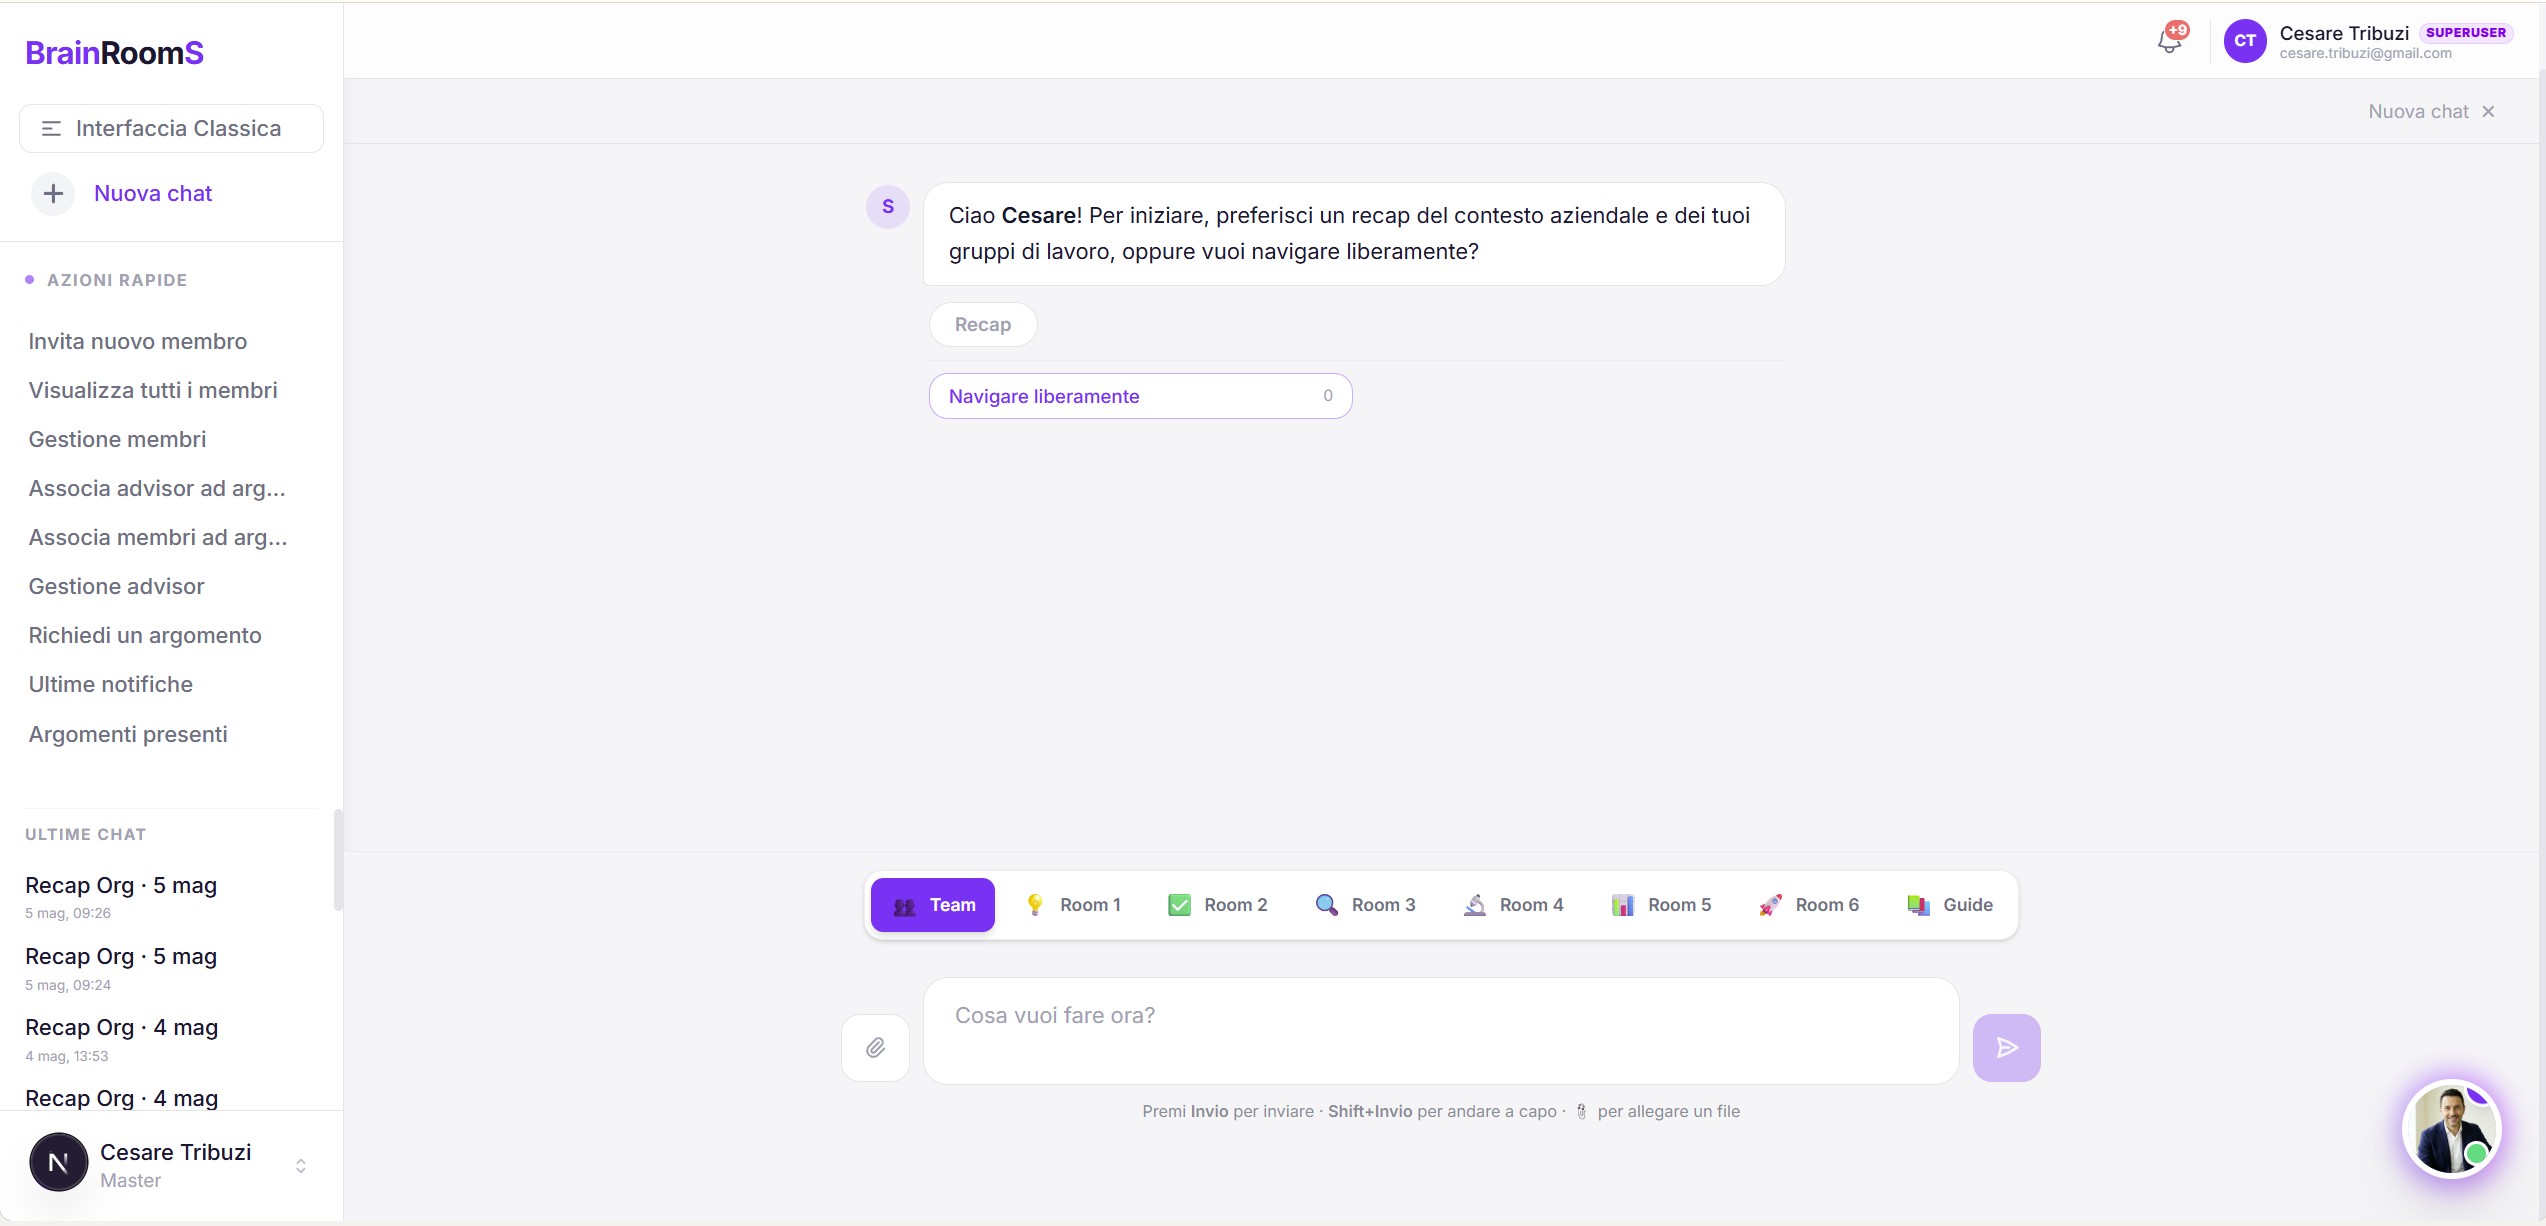Screen dimensions: 2546x1226
Task: Expand the Cesare Tribuzi Master account switcher
Action: click(300, 1165)
